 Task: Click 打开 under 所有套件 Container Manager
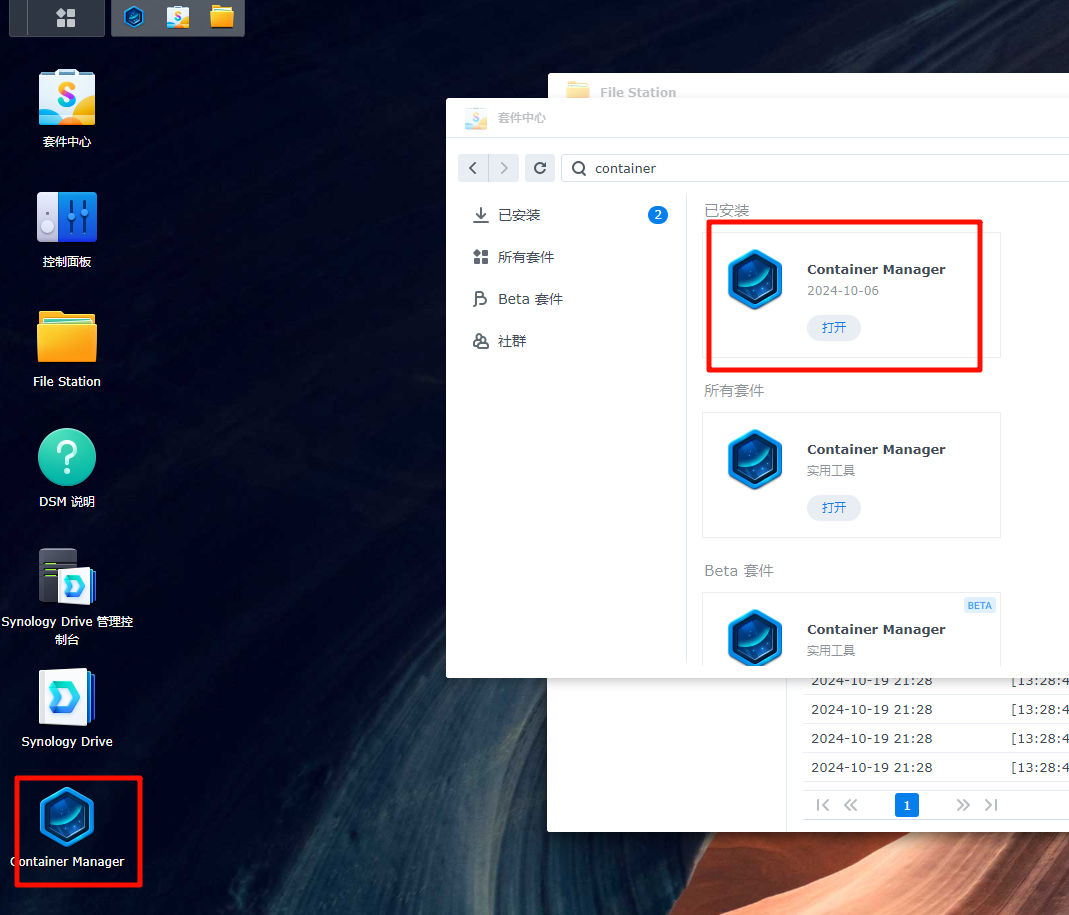tap(834, 508)
